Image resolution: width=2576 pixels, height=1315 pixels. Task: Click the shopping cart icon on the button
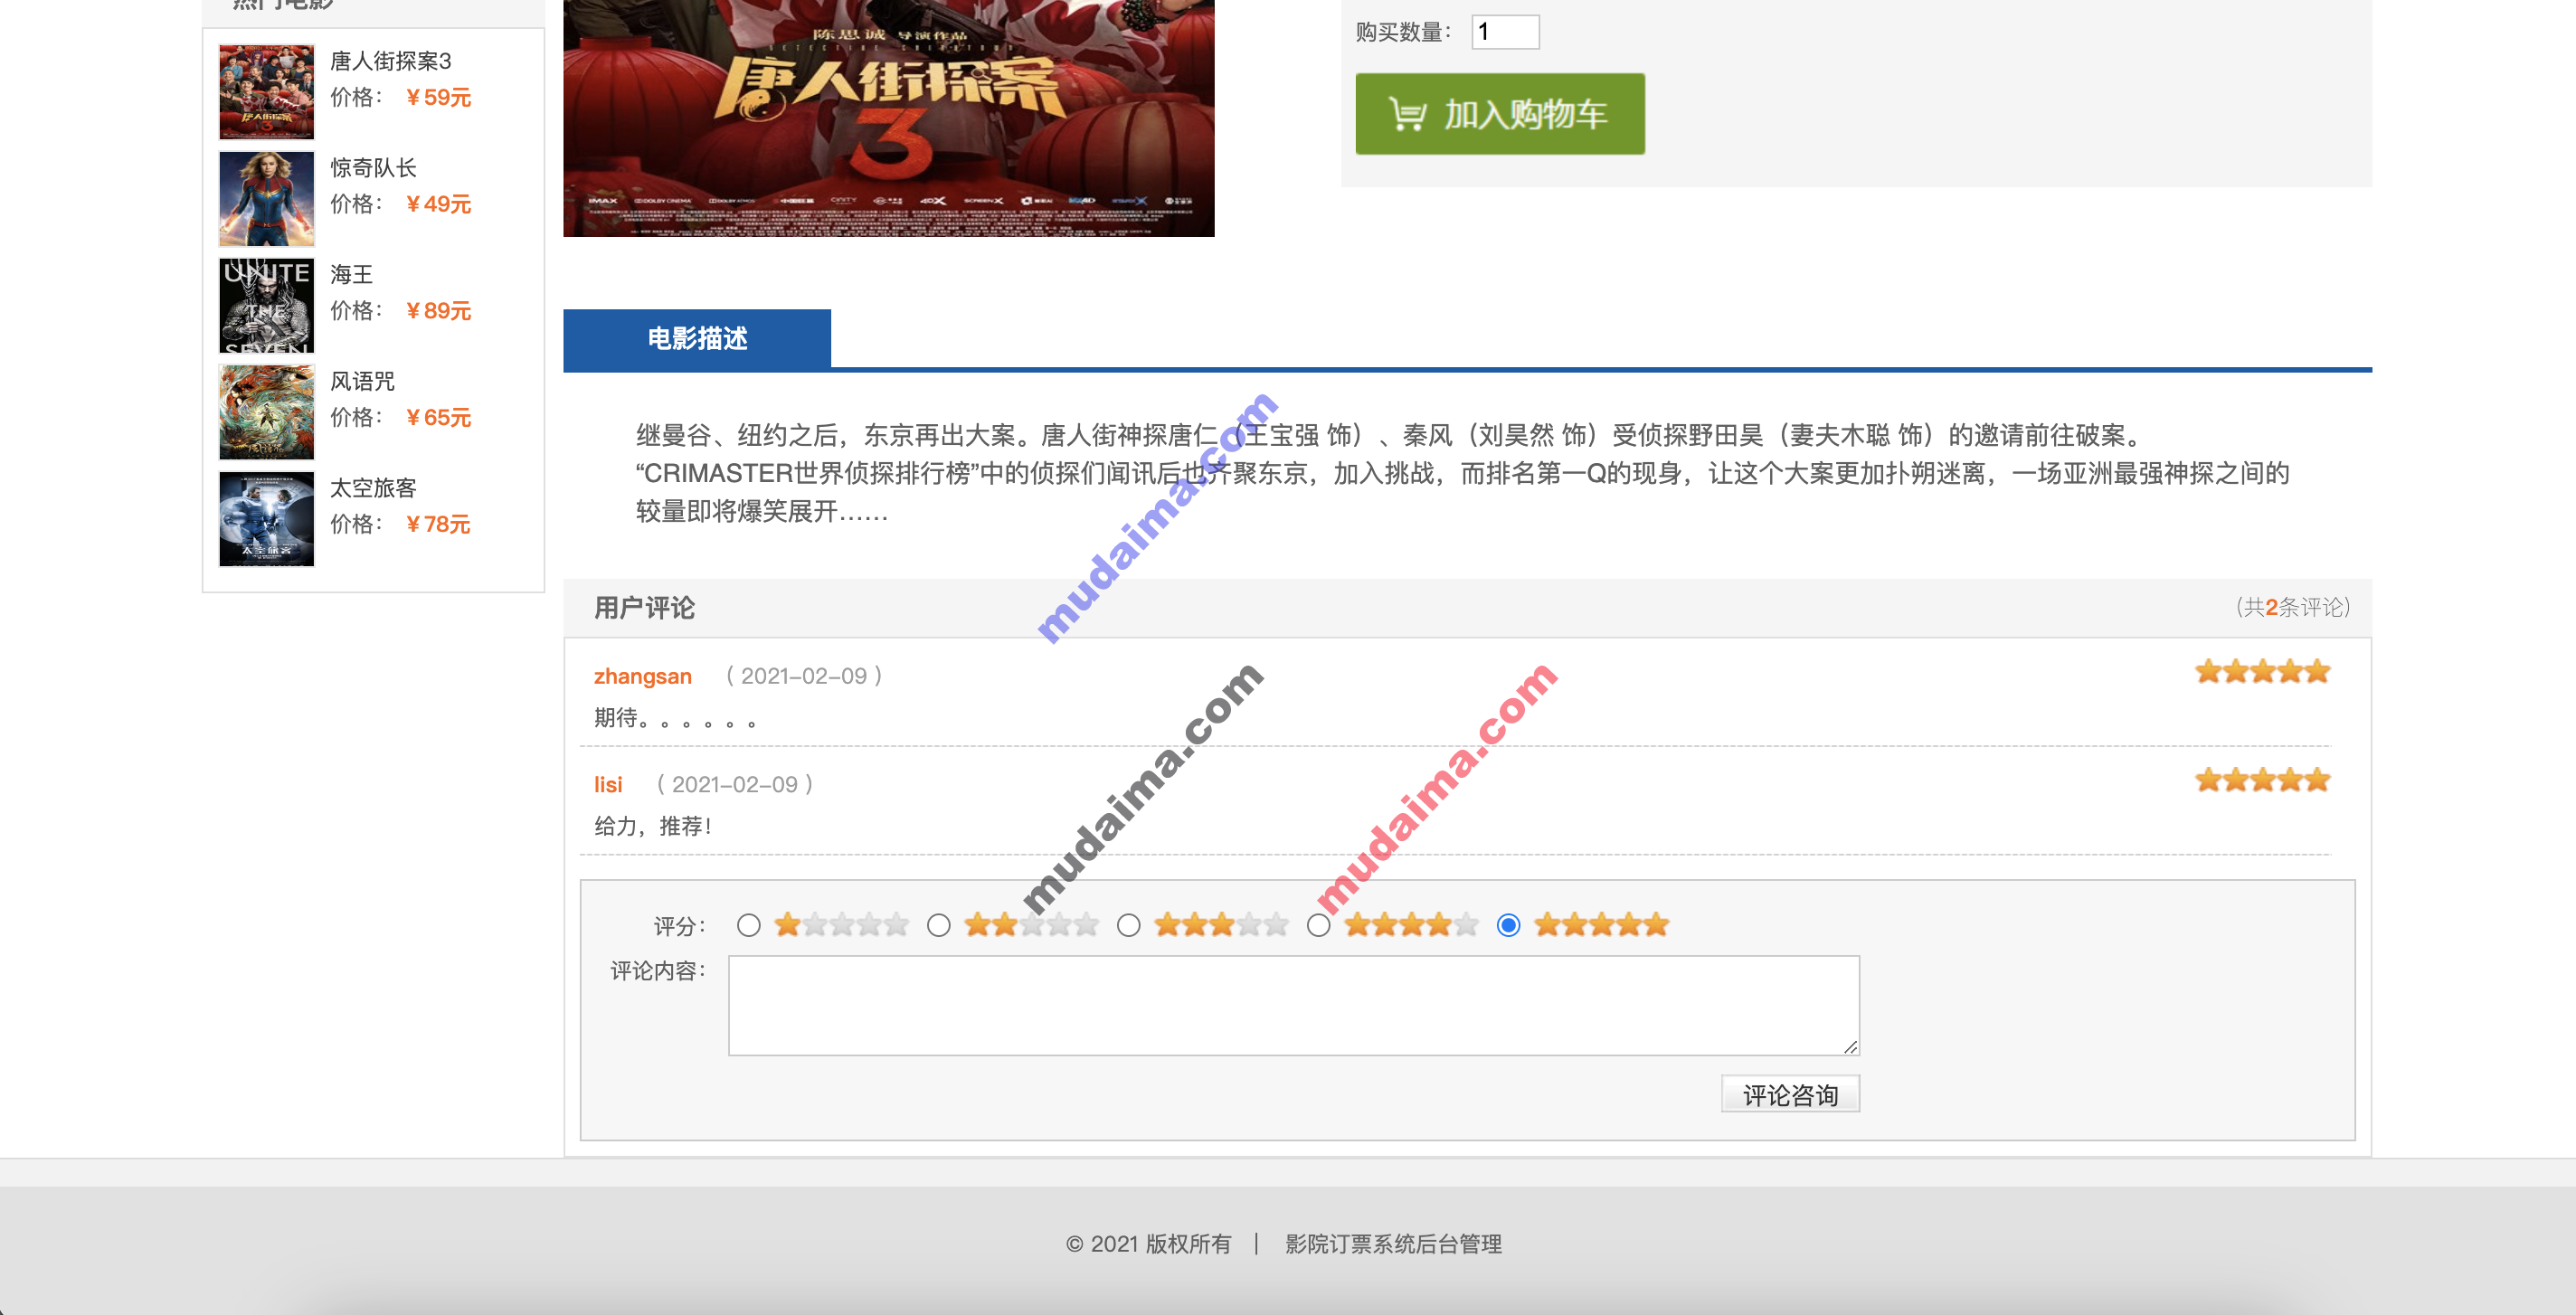pos(1407,114)
